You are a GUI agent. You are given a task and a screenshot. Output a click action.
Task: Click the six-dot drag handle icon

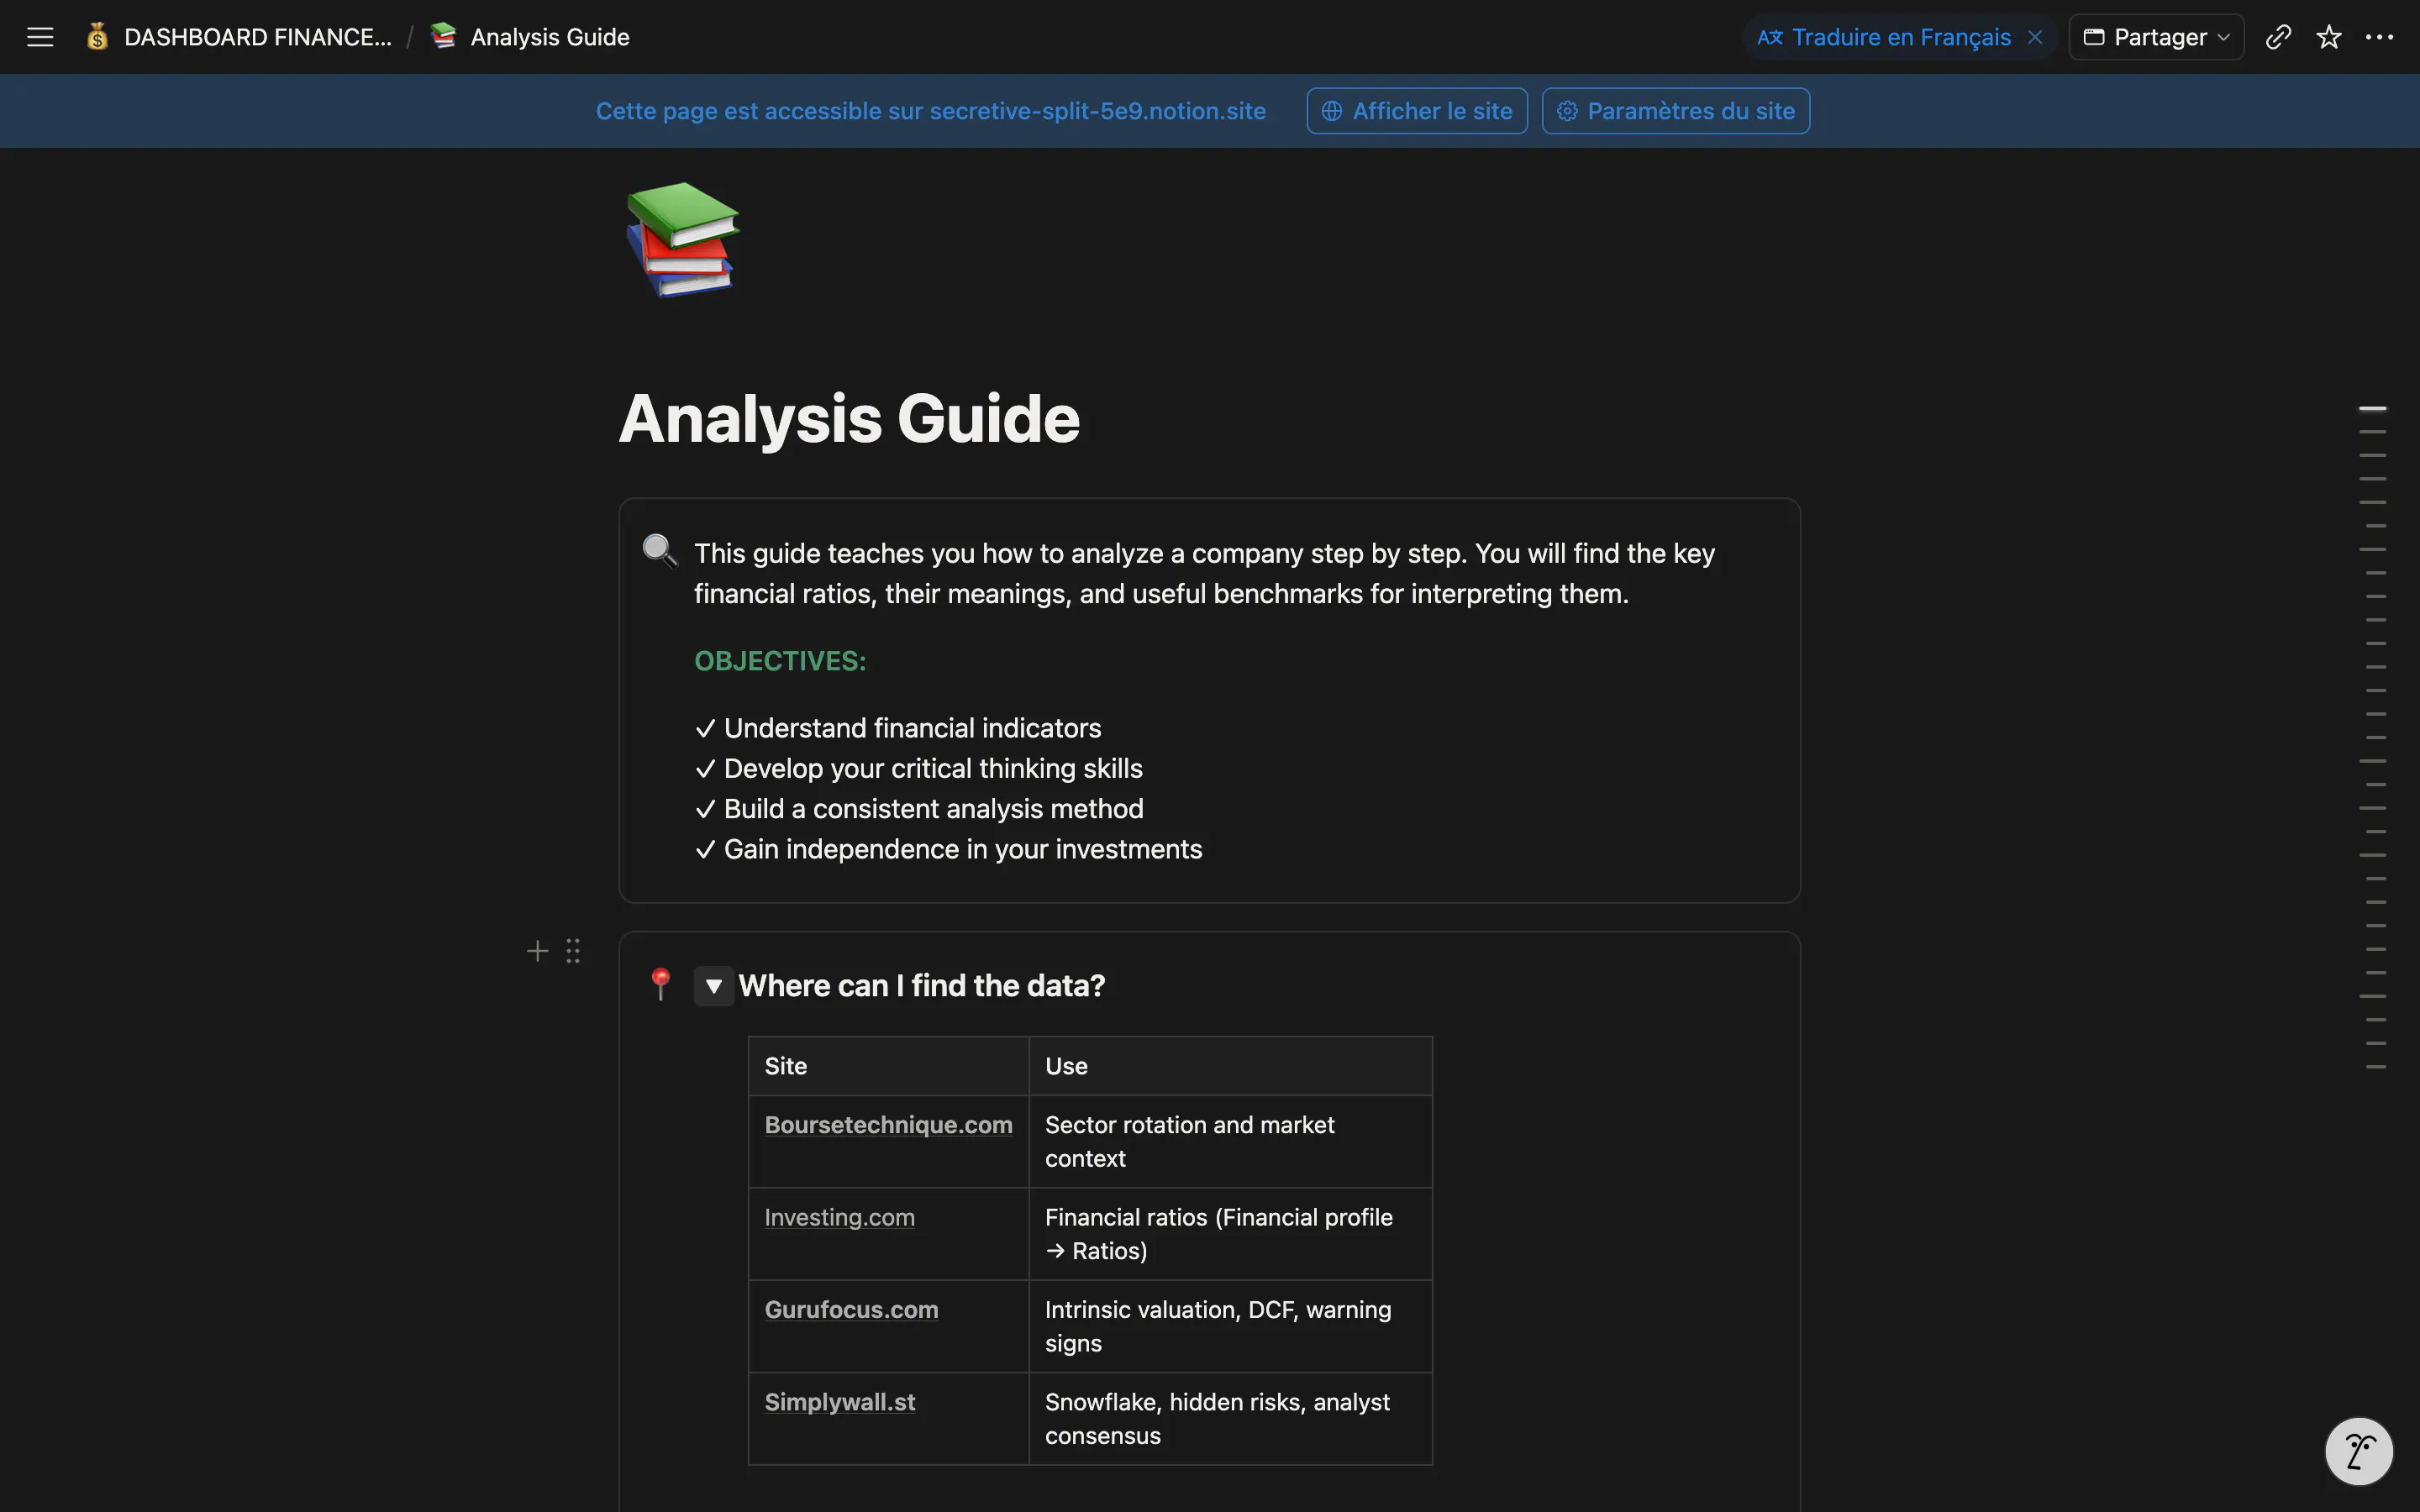(573, 951)
